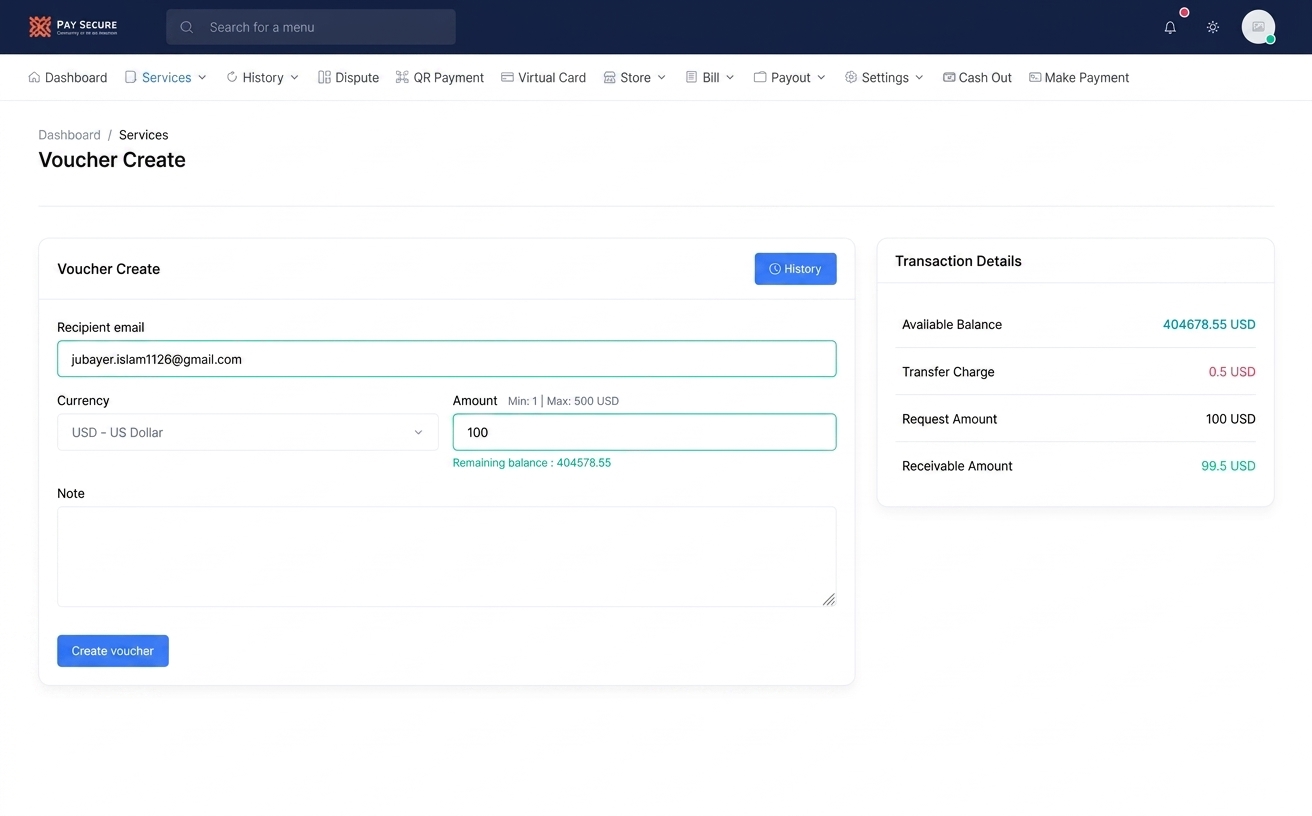Click the Dashboard home icon
This screenshot has width=1312, height=816.
34,77
